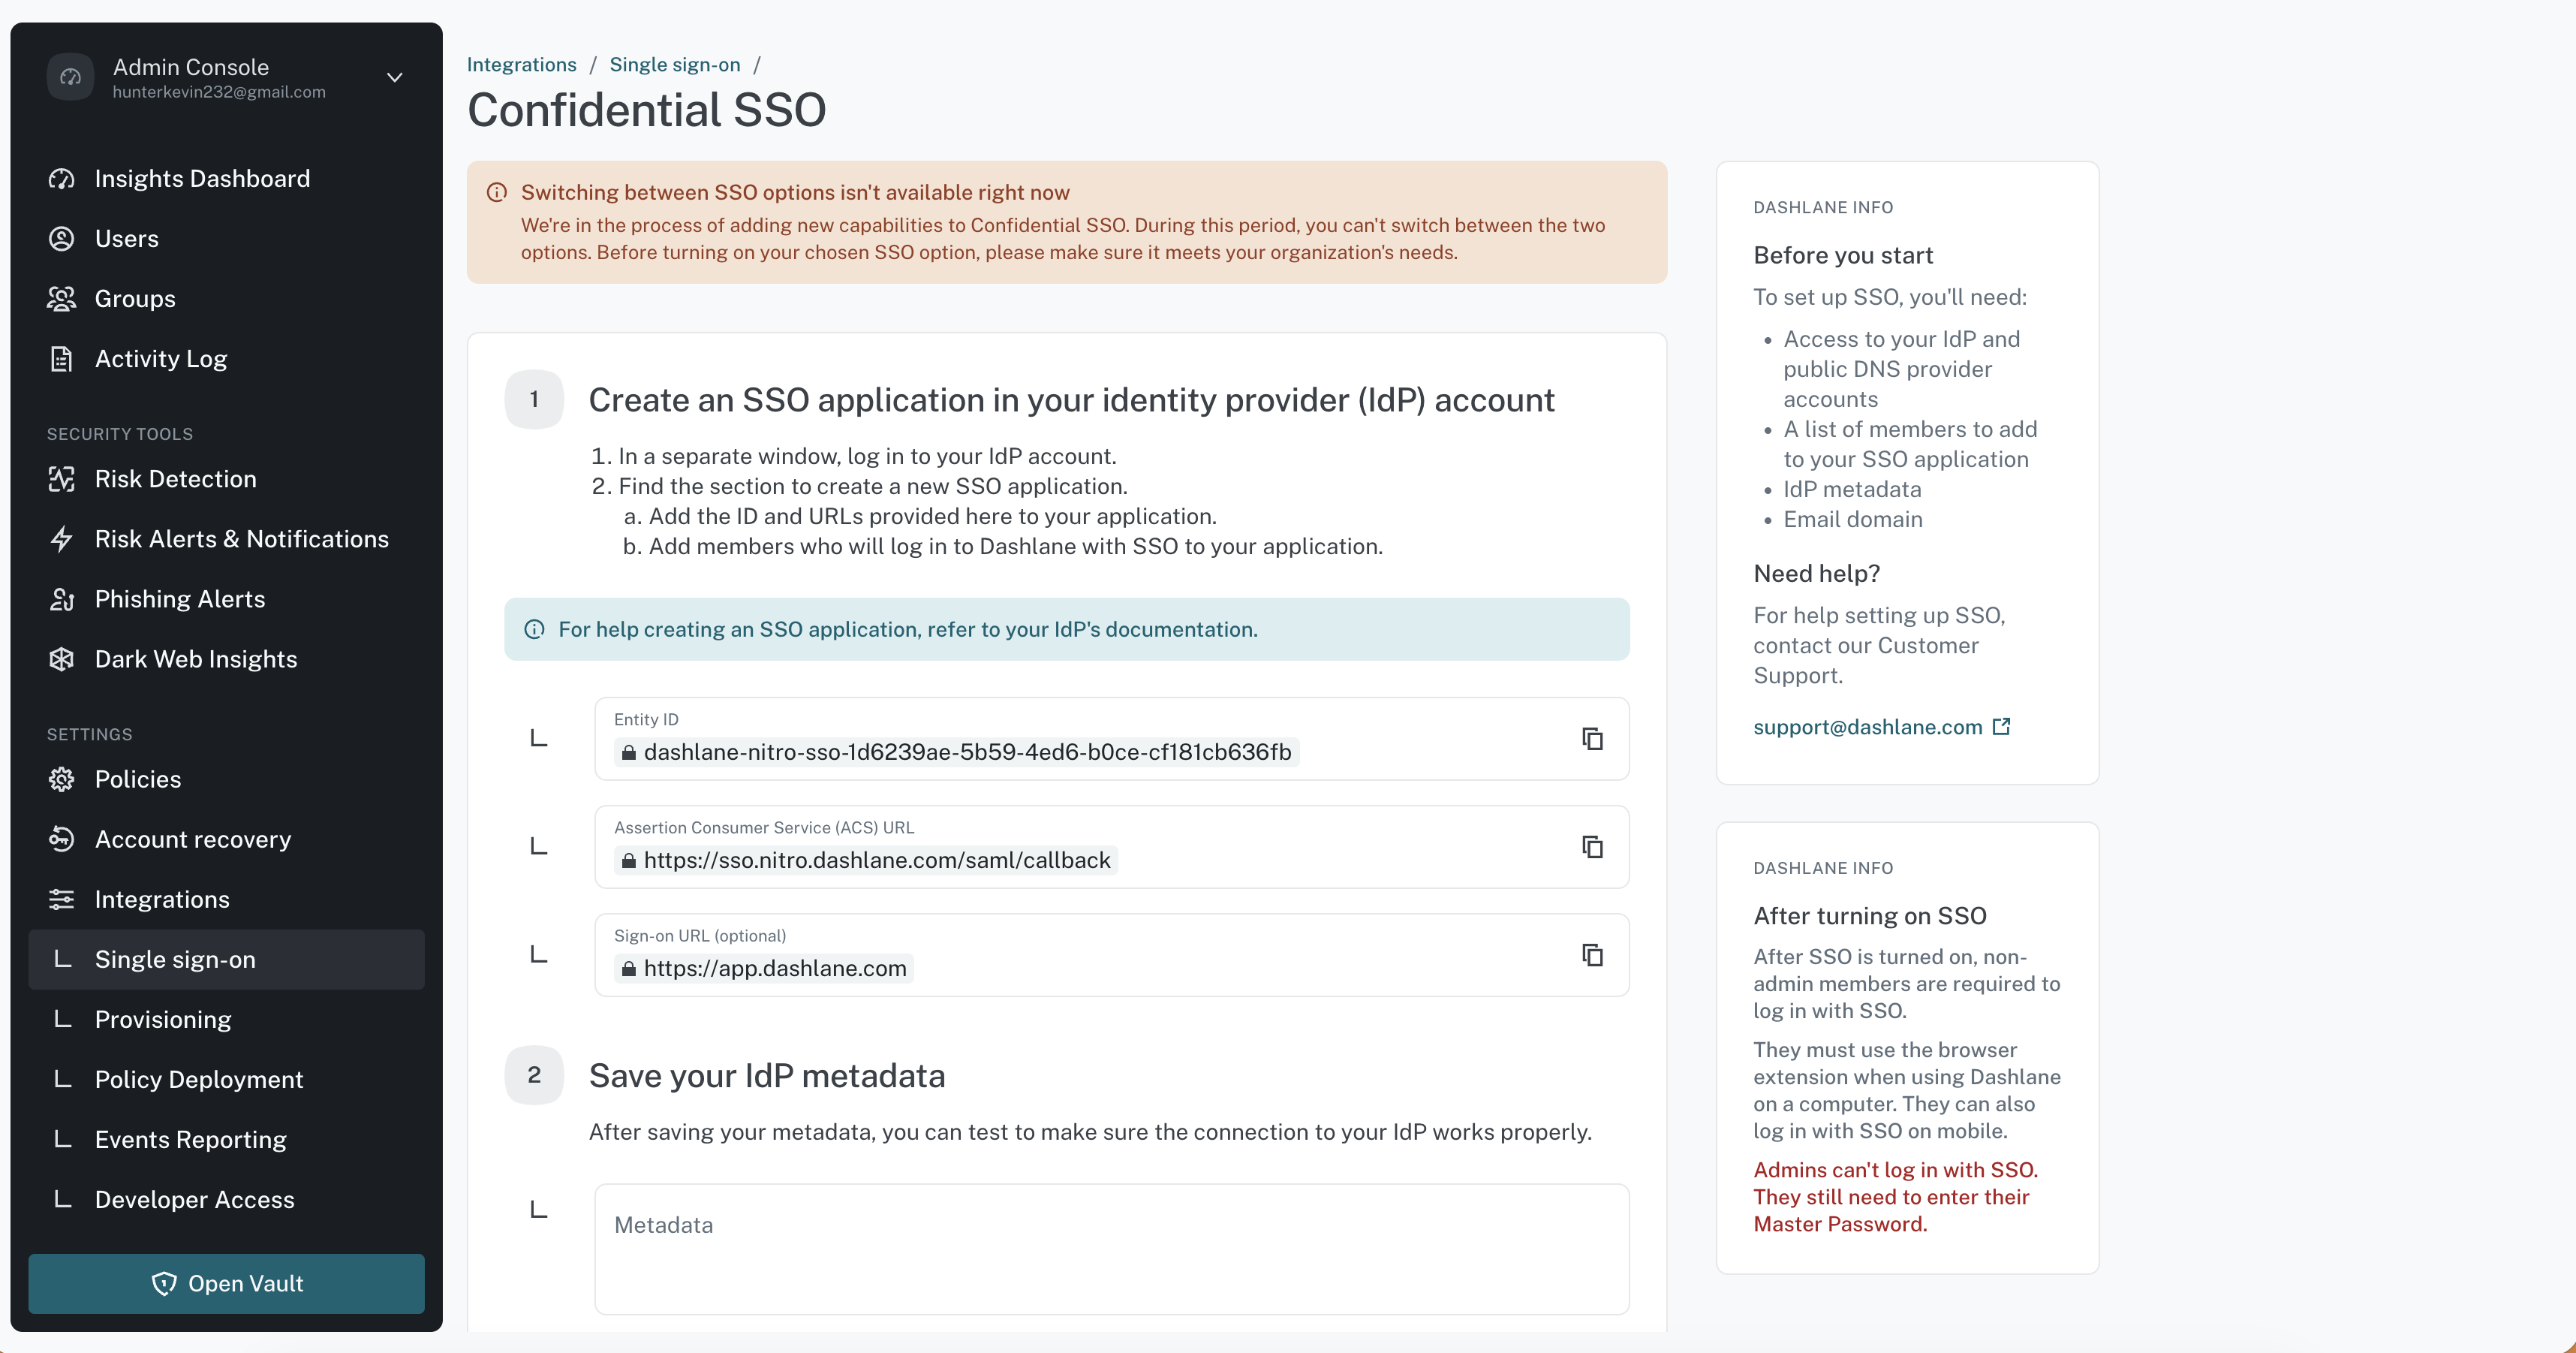Viewport: 2576px width, 1353px height.
Task: Click the Integrations breadcrumb link
Action: click(521, 64)
